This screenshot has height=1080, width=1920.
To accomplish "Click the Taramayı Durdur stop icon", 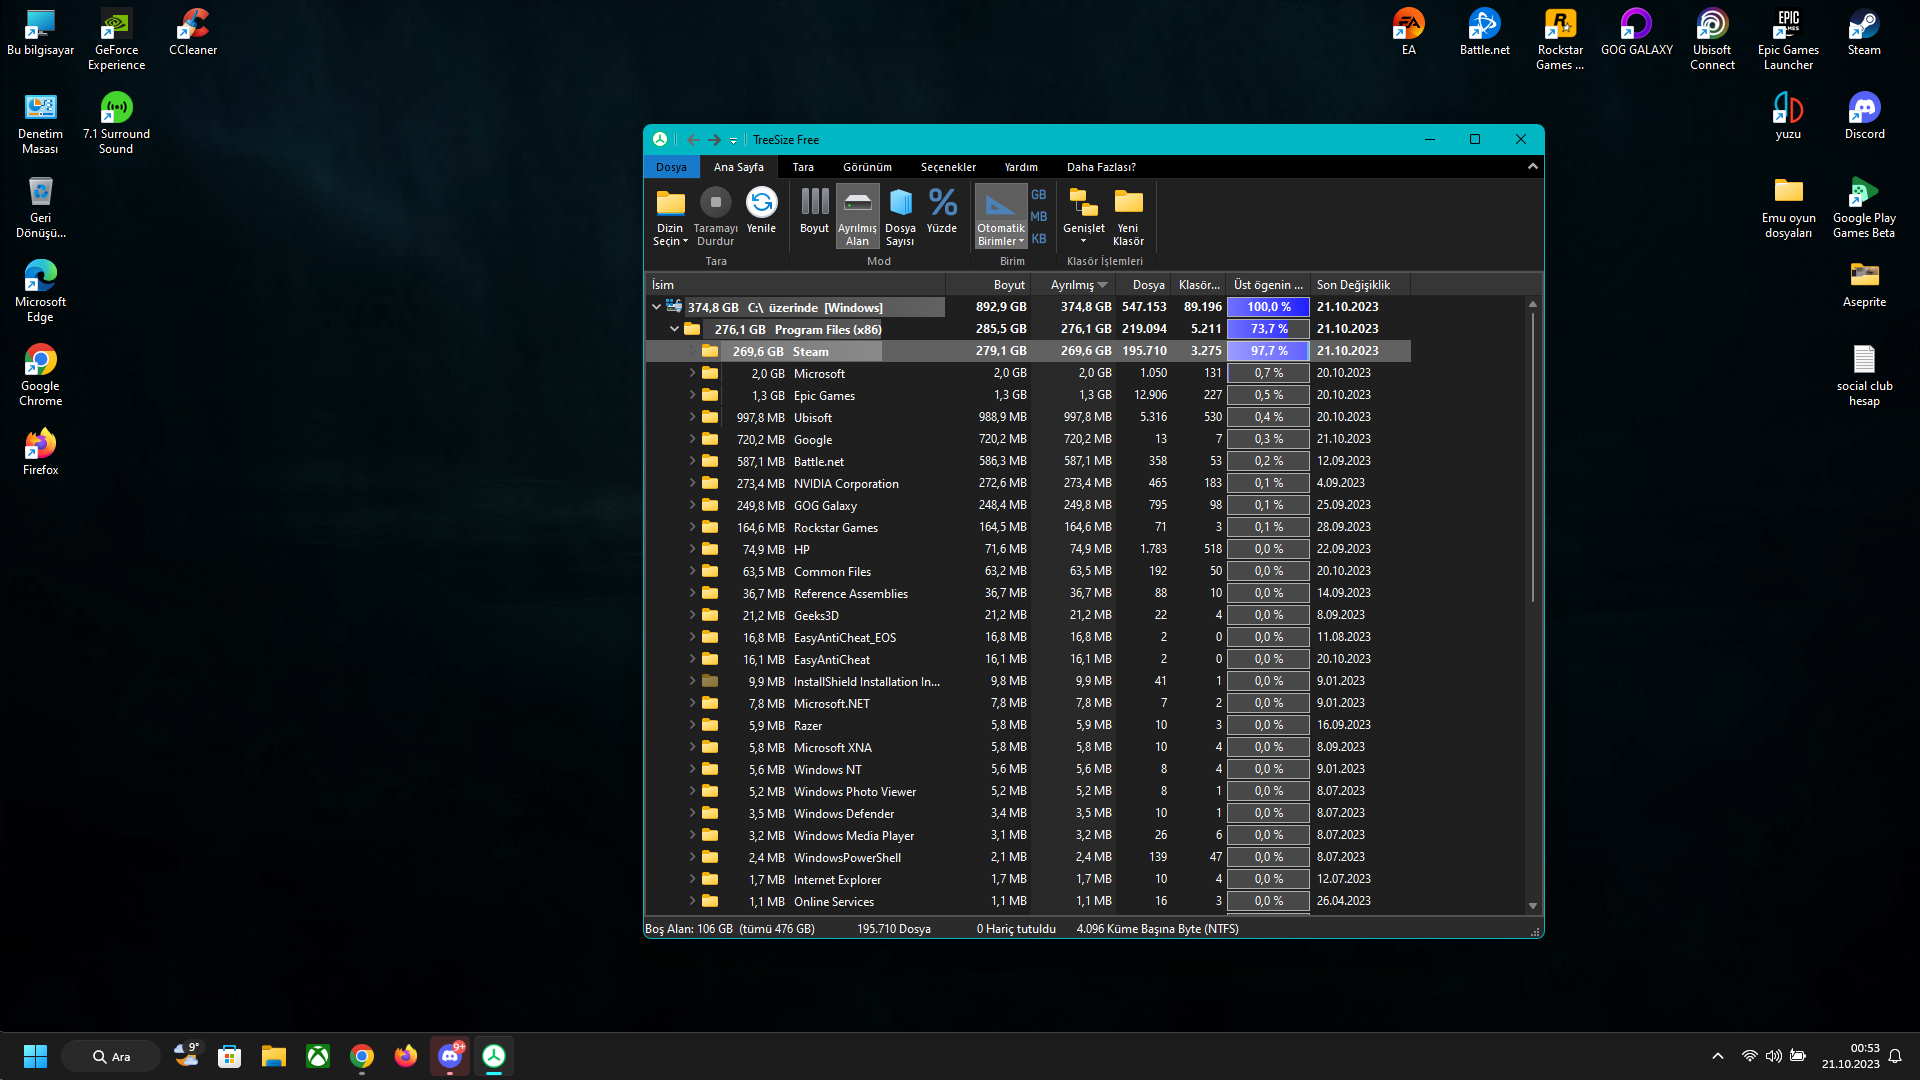I will tap(715, 204).
